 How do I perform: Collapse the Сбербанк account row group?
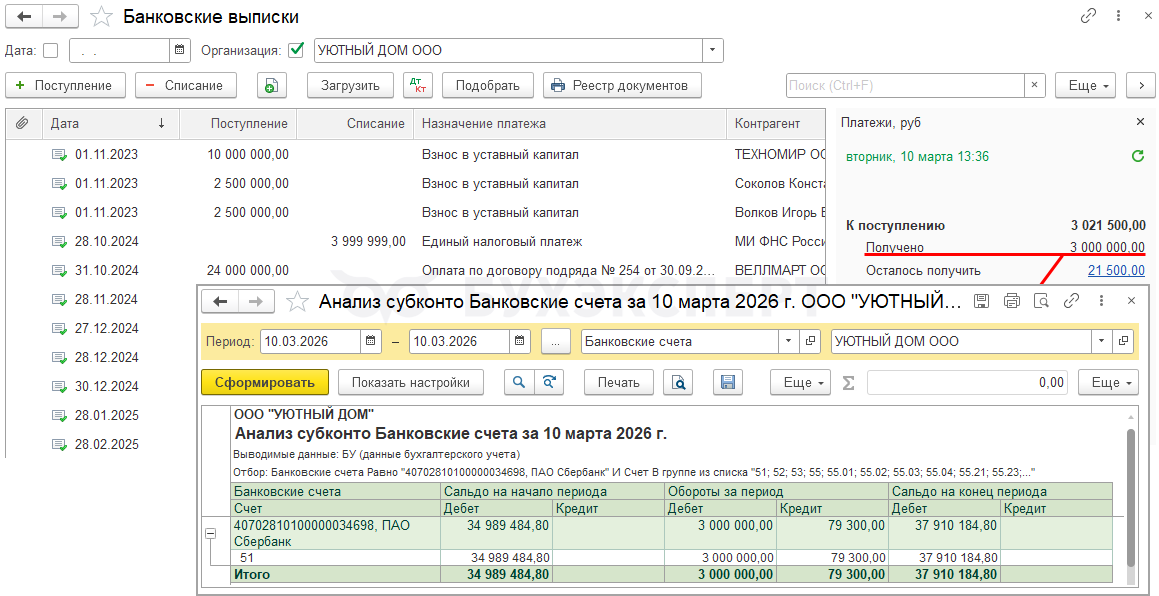point(211,534)
